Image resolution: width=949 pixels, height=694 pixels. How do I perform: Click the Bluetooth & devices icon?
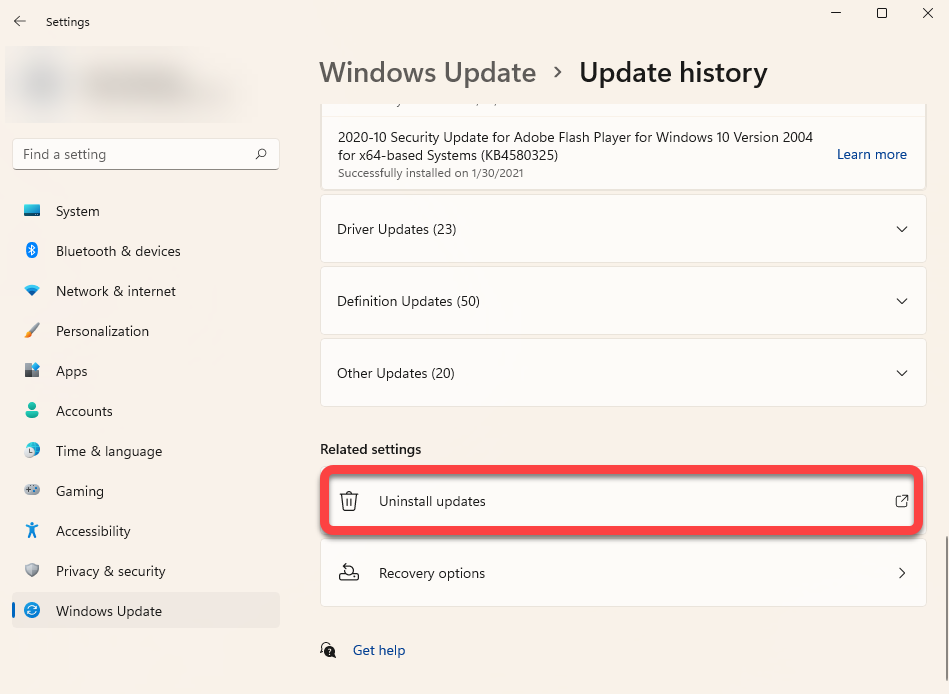pos(32,251)
